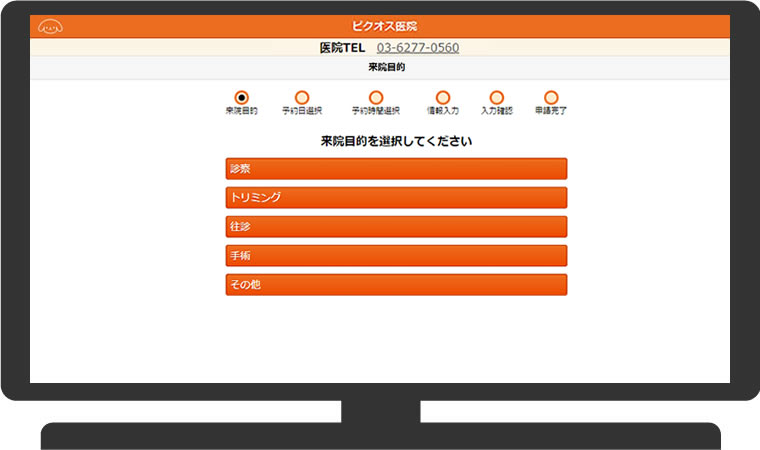Click the 情報入力 step indicator circle
The width and height of the screenshot is (760, 450).
click(x=443, y=97)
